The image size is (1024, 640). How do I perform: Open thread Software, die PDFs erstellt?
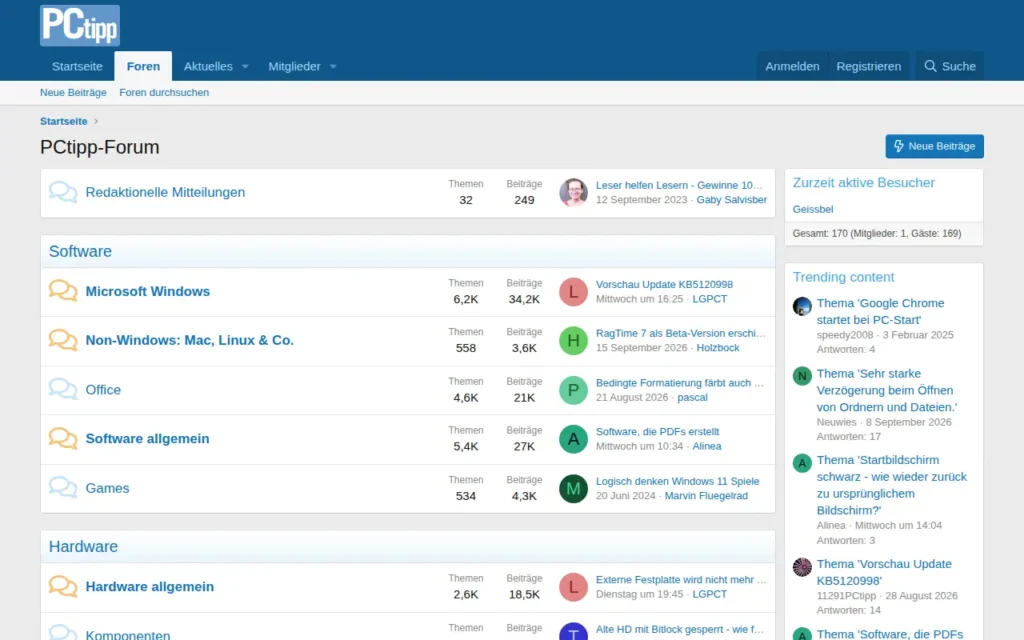click(x=657, y=432)
